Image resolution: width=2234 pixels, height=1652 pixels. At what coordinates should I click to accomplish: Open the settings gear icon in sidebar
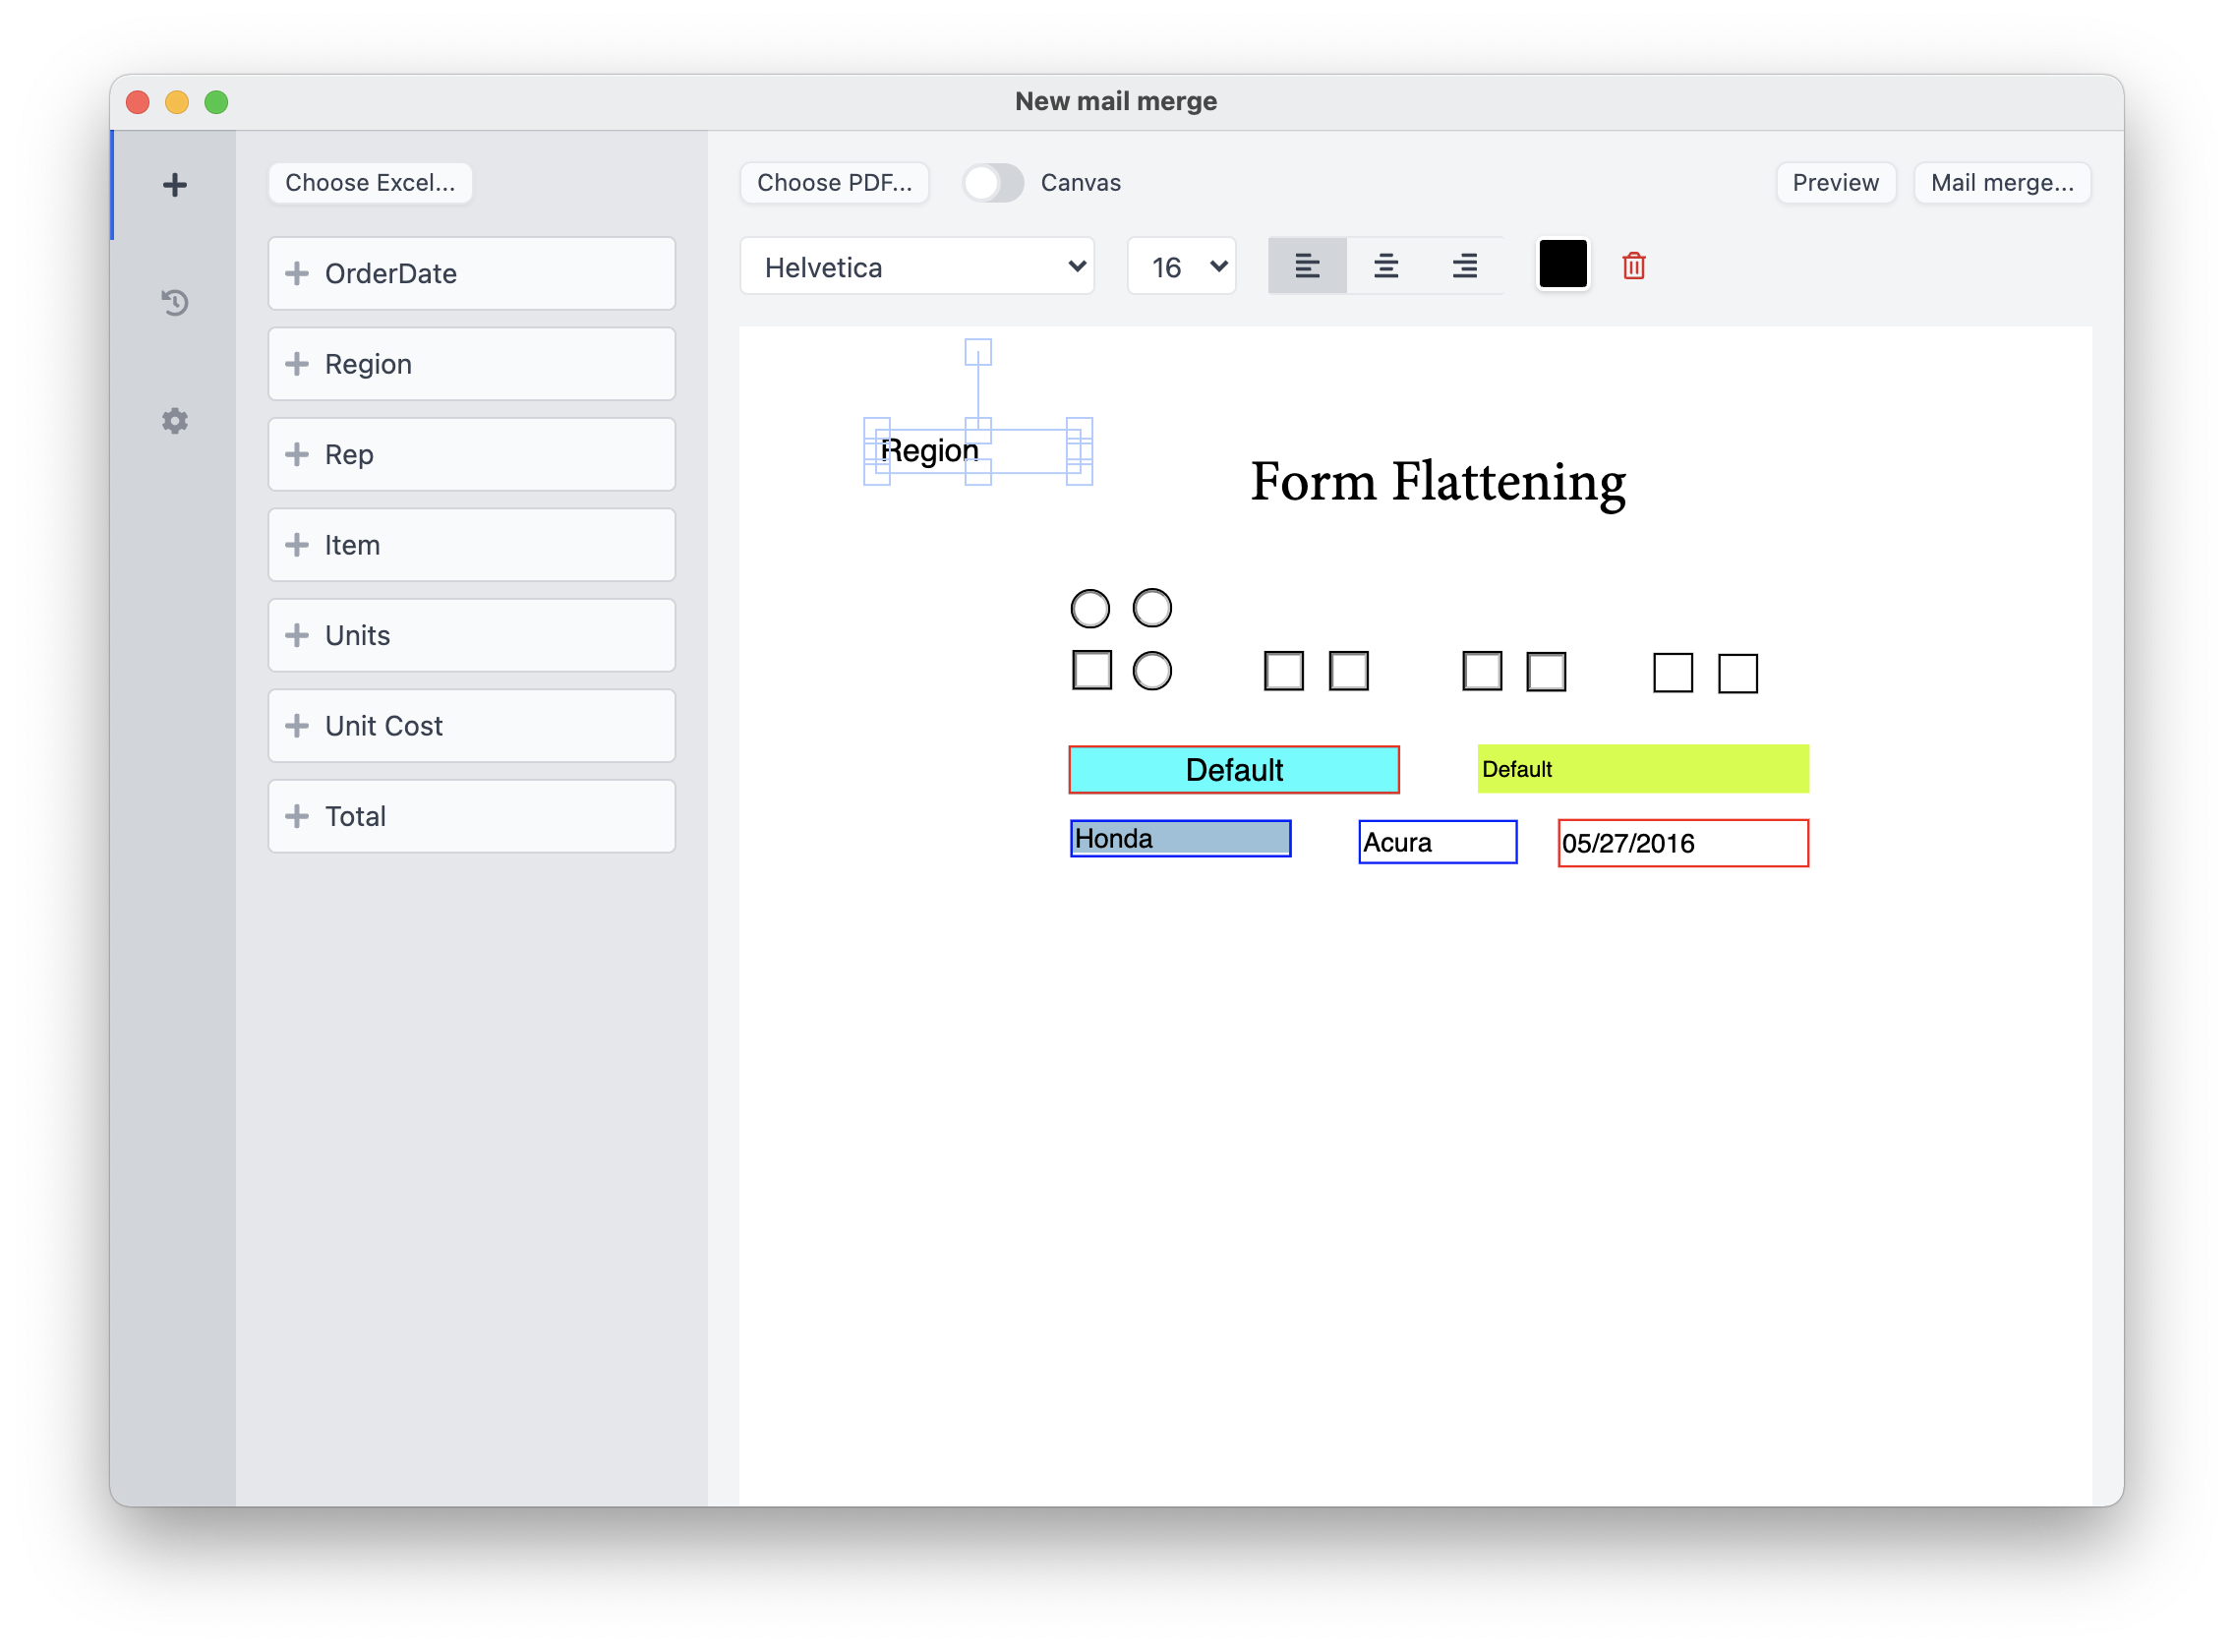coord(175,420)
